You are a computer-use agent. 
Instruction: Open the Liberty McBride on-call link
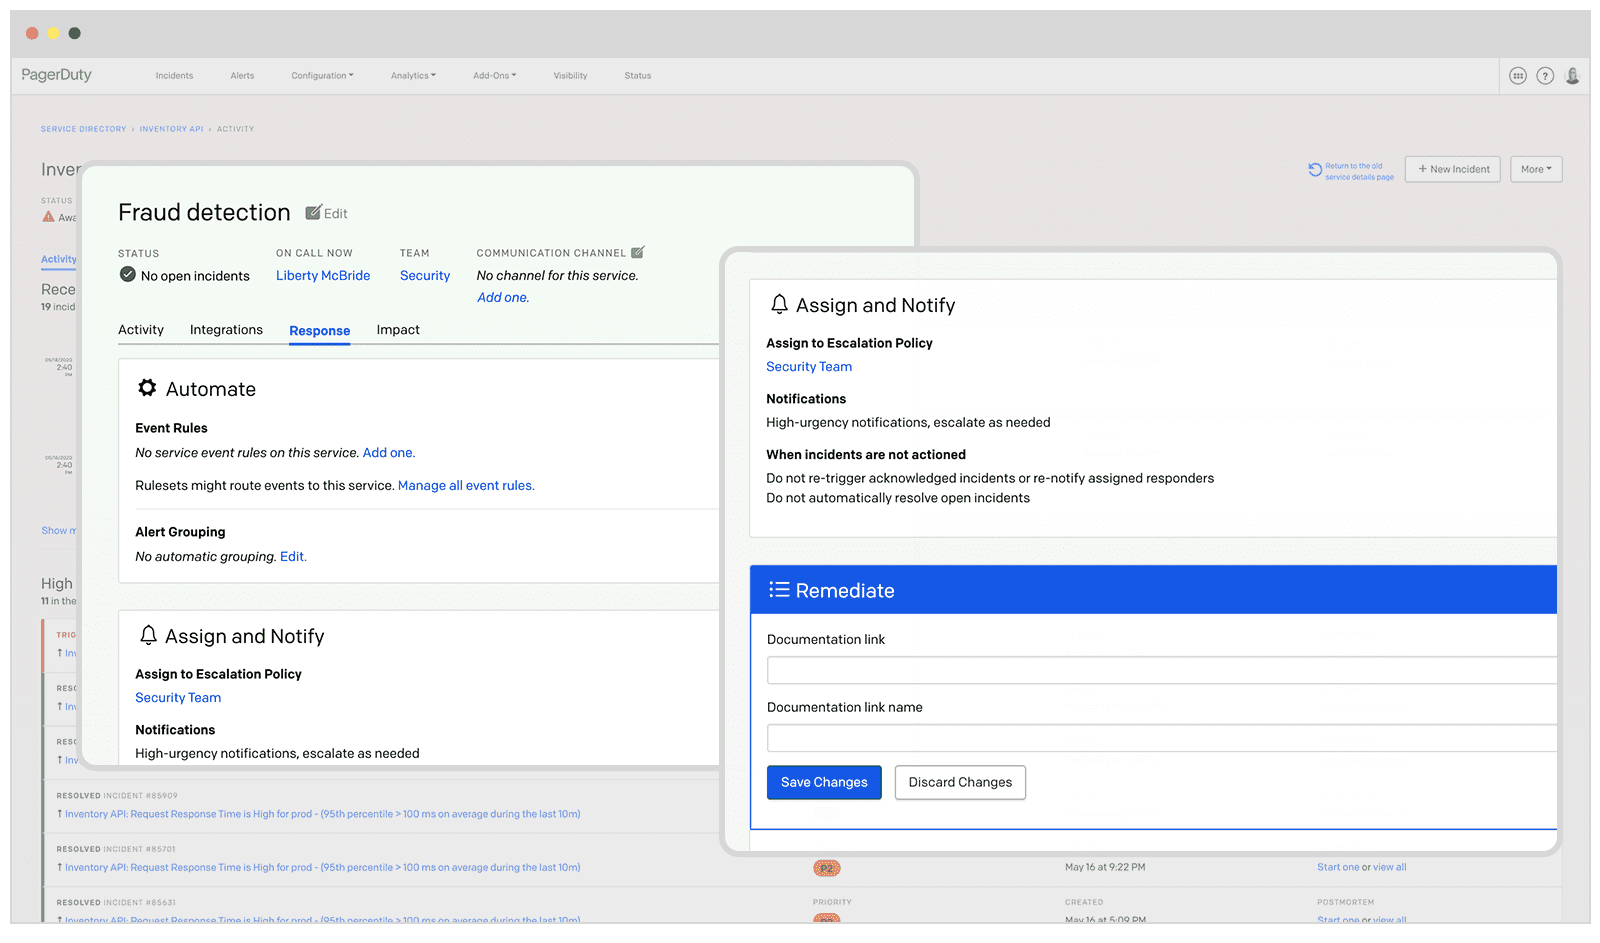pos(323,276)
